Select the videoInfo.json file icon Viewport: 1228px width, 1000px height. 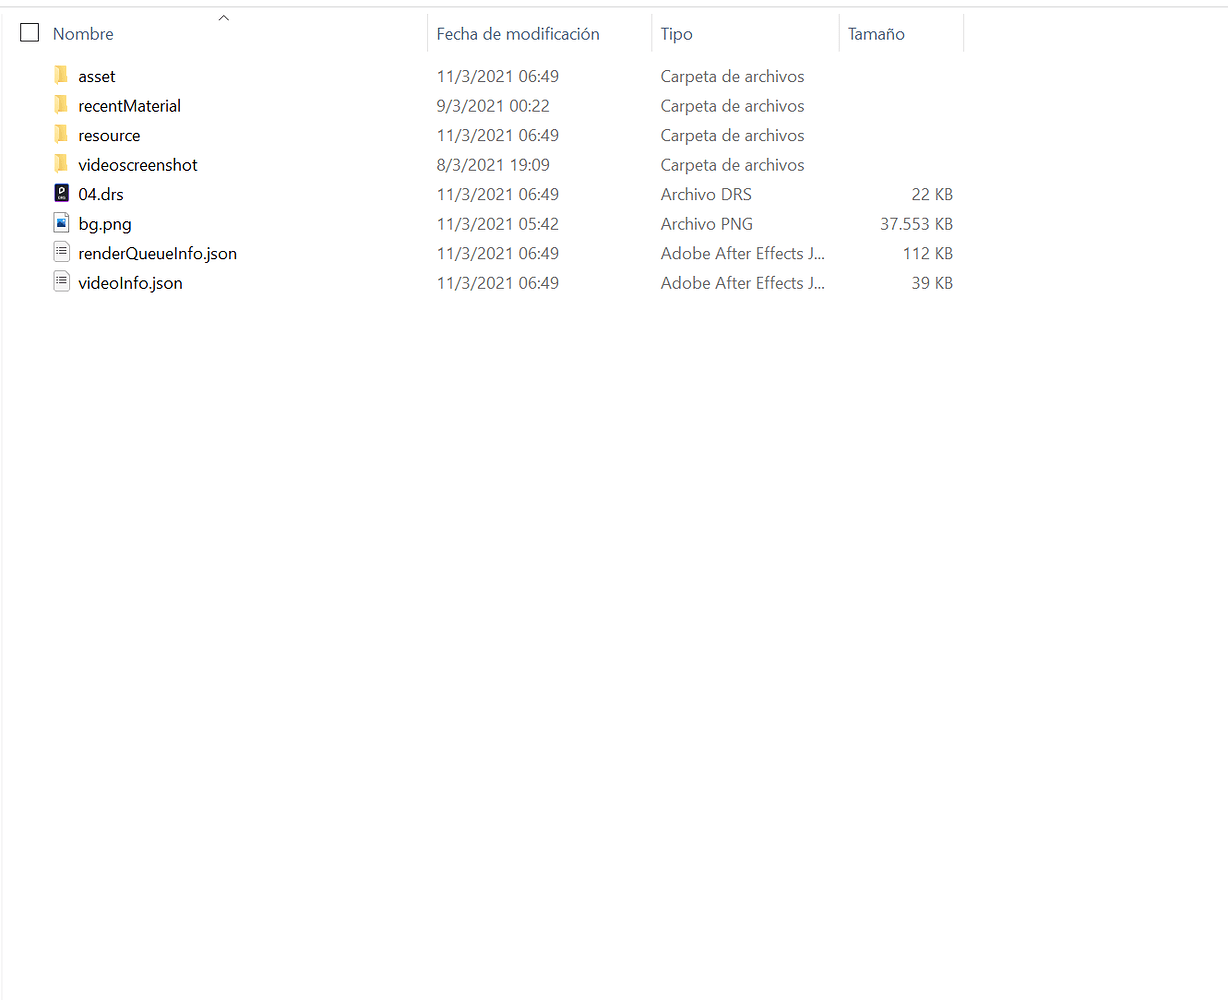tap(61, 283)
